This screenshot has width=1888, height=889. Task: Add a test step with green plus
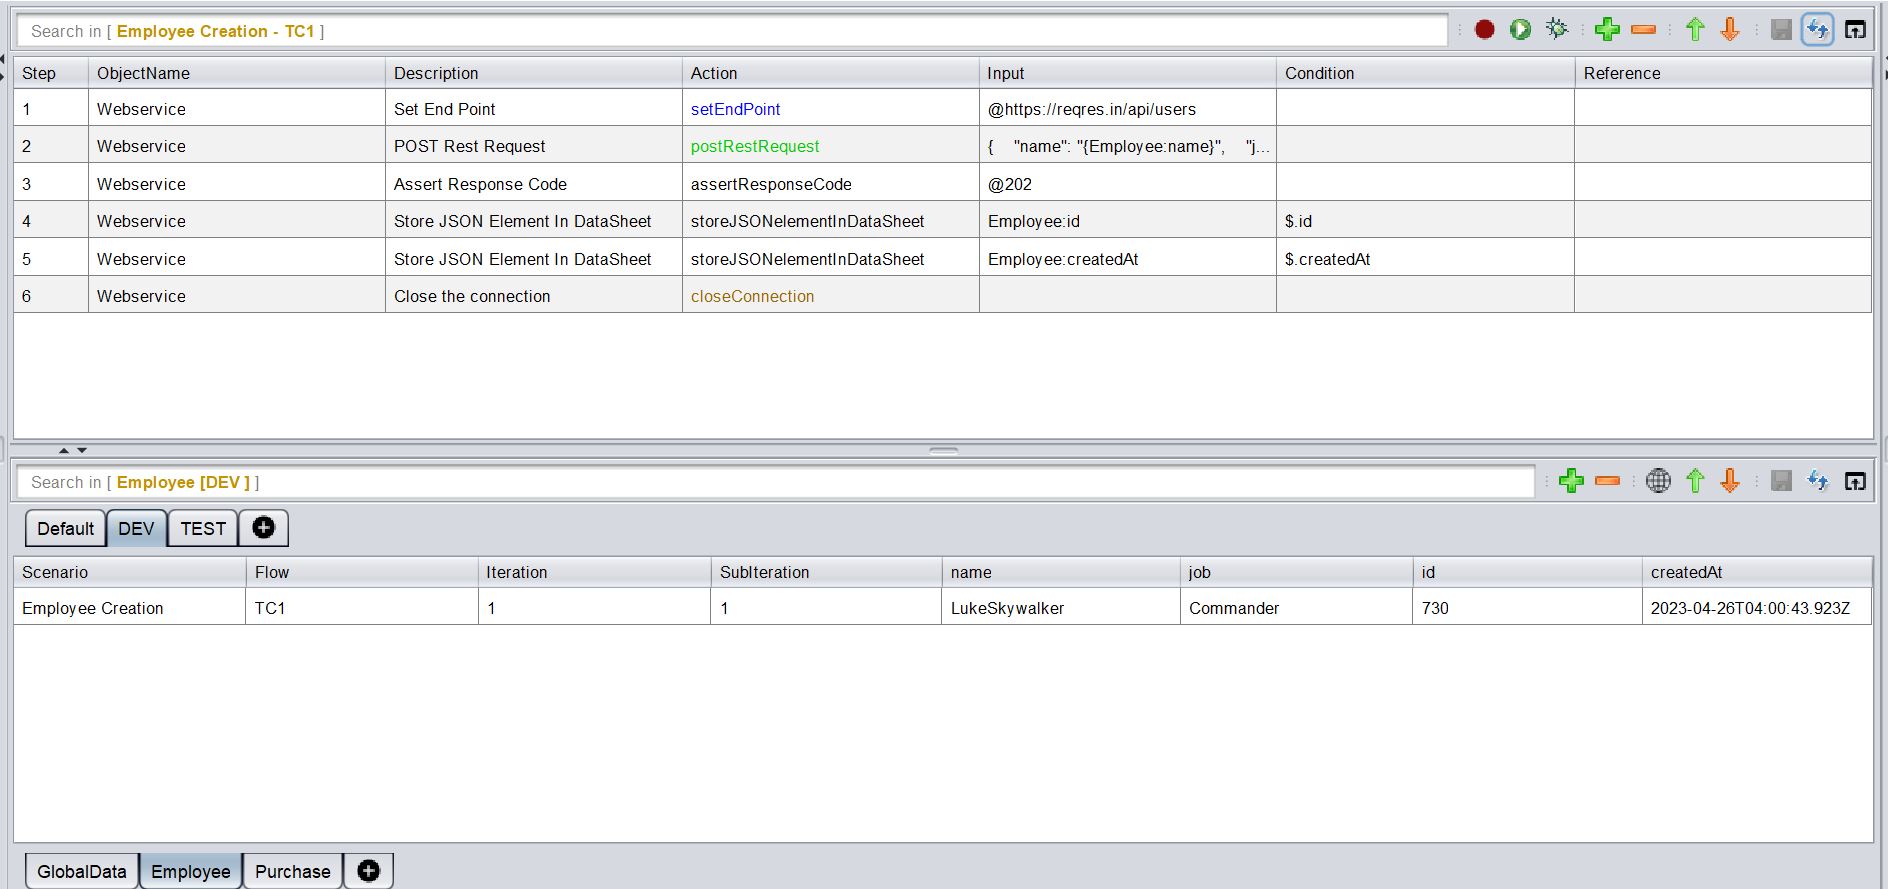click(x=1607, y=30)
